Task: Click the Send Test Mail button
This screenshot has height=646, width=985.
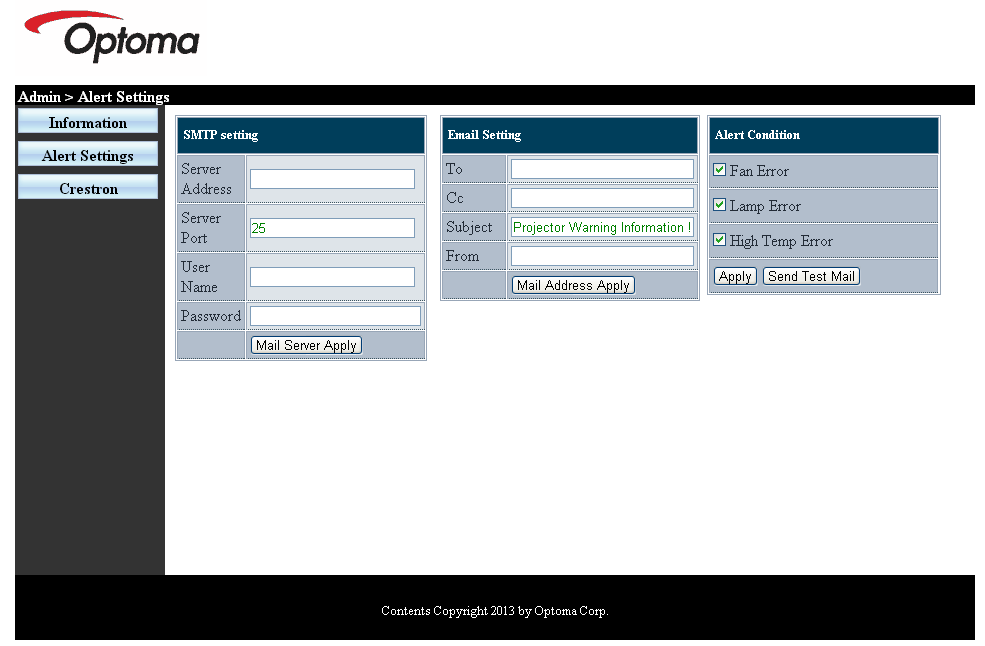Action: click(811, 276)
